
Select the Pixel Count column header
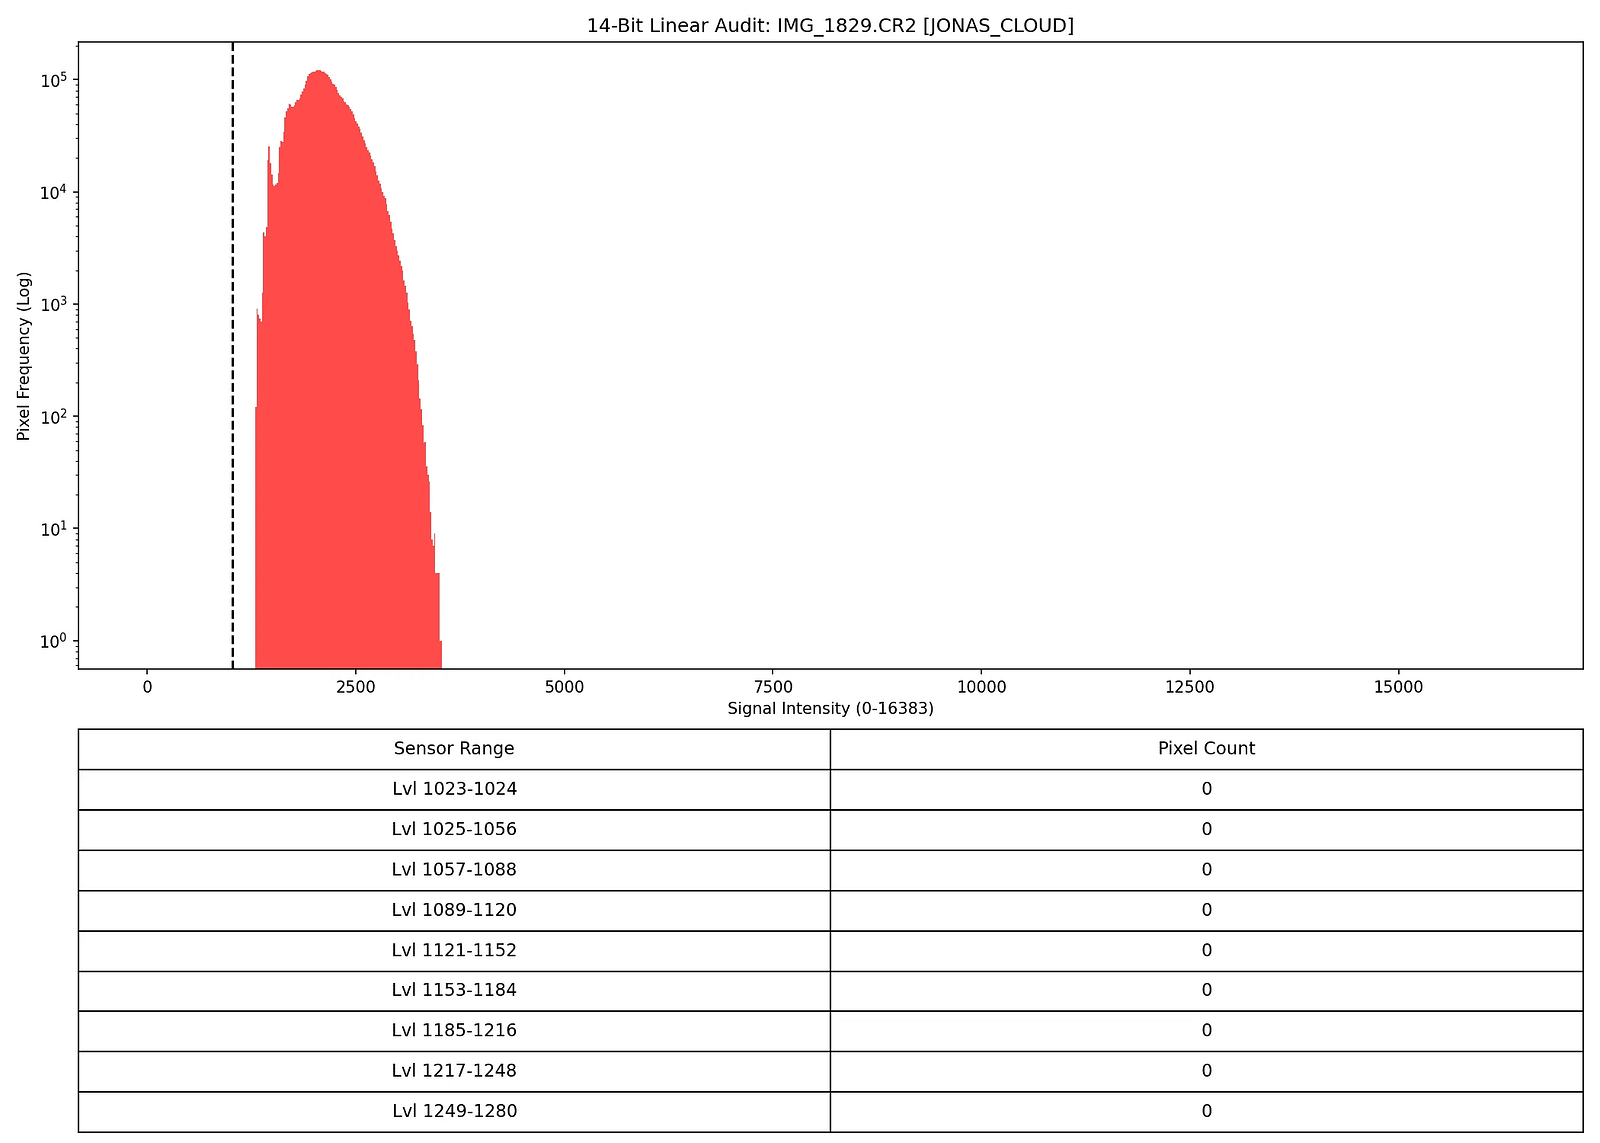(1205, 748)
